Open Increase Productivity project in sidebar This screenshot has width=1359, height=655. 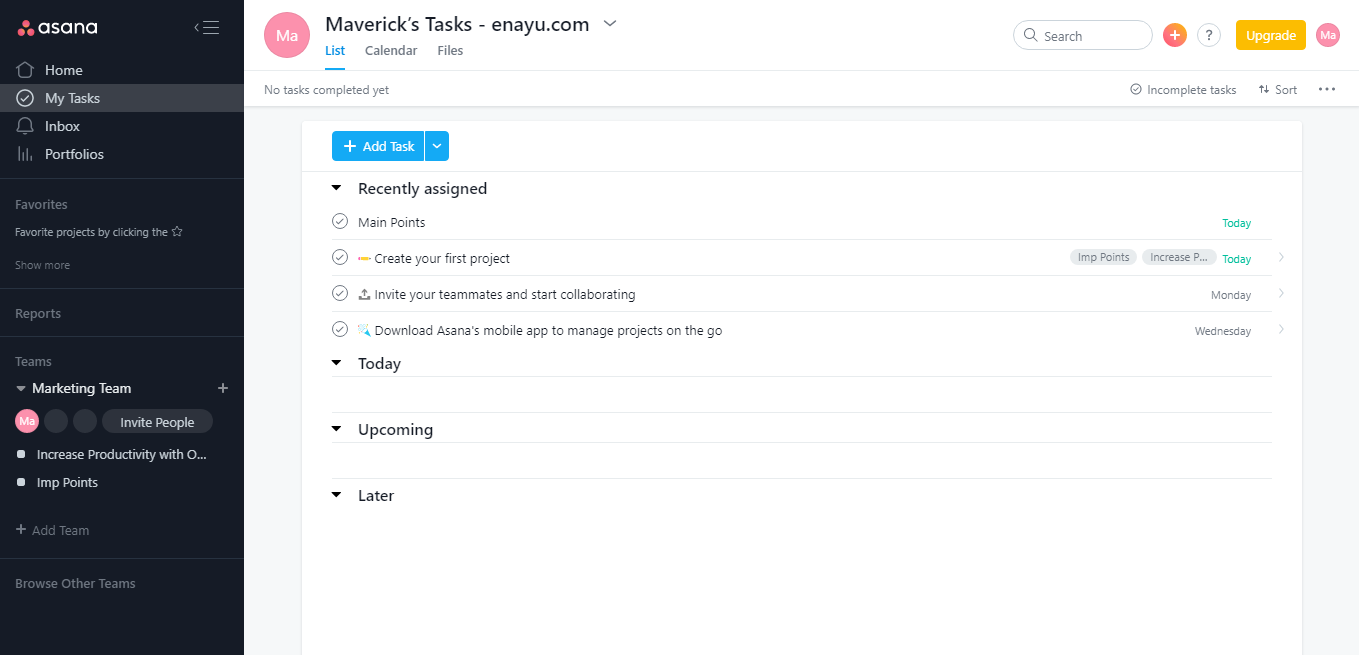pos(122,454)
